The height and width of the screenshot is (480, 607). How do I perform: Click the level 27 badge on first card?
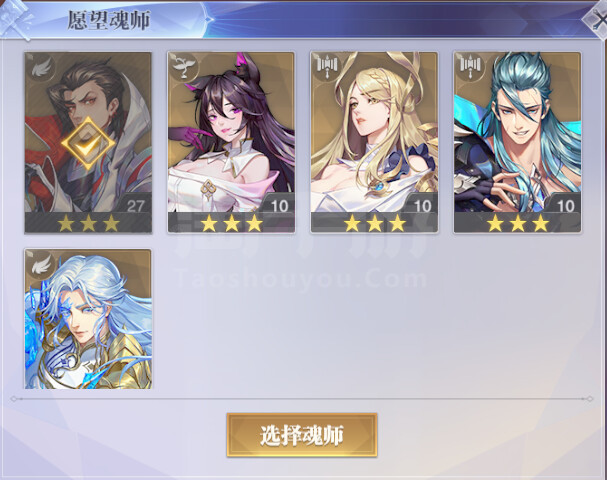(x=136, y=205)
